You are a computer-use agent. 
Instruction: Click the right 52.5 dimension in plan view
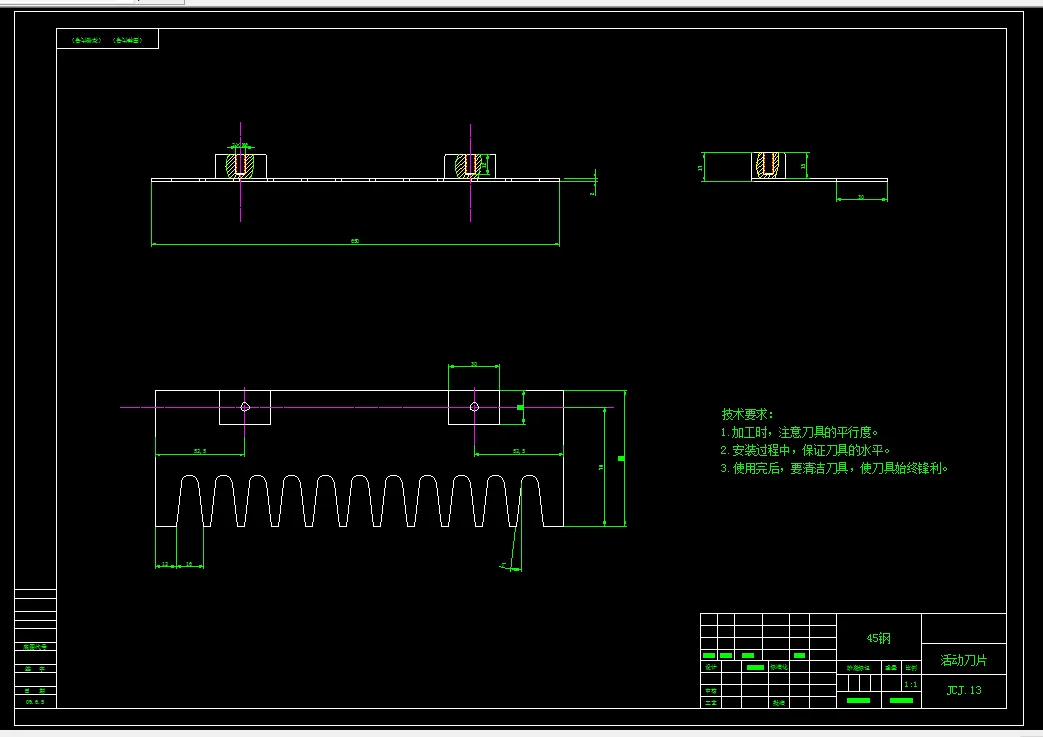(x=519, y=453)
